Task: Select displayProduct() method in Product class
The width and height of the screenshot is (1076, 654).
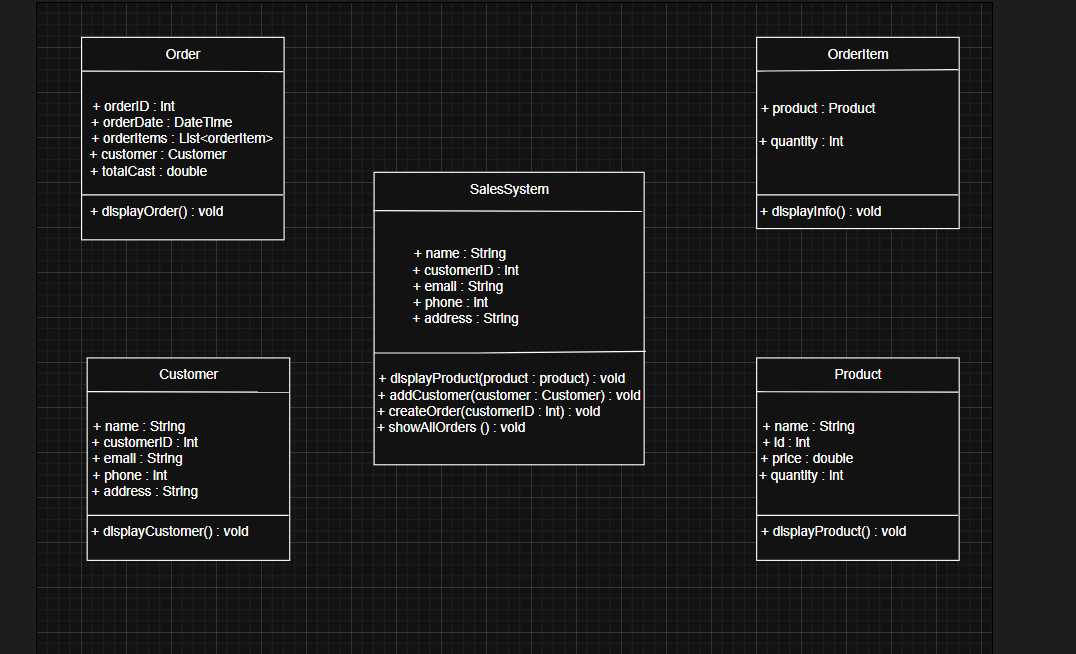Action: pos(833,532)
